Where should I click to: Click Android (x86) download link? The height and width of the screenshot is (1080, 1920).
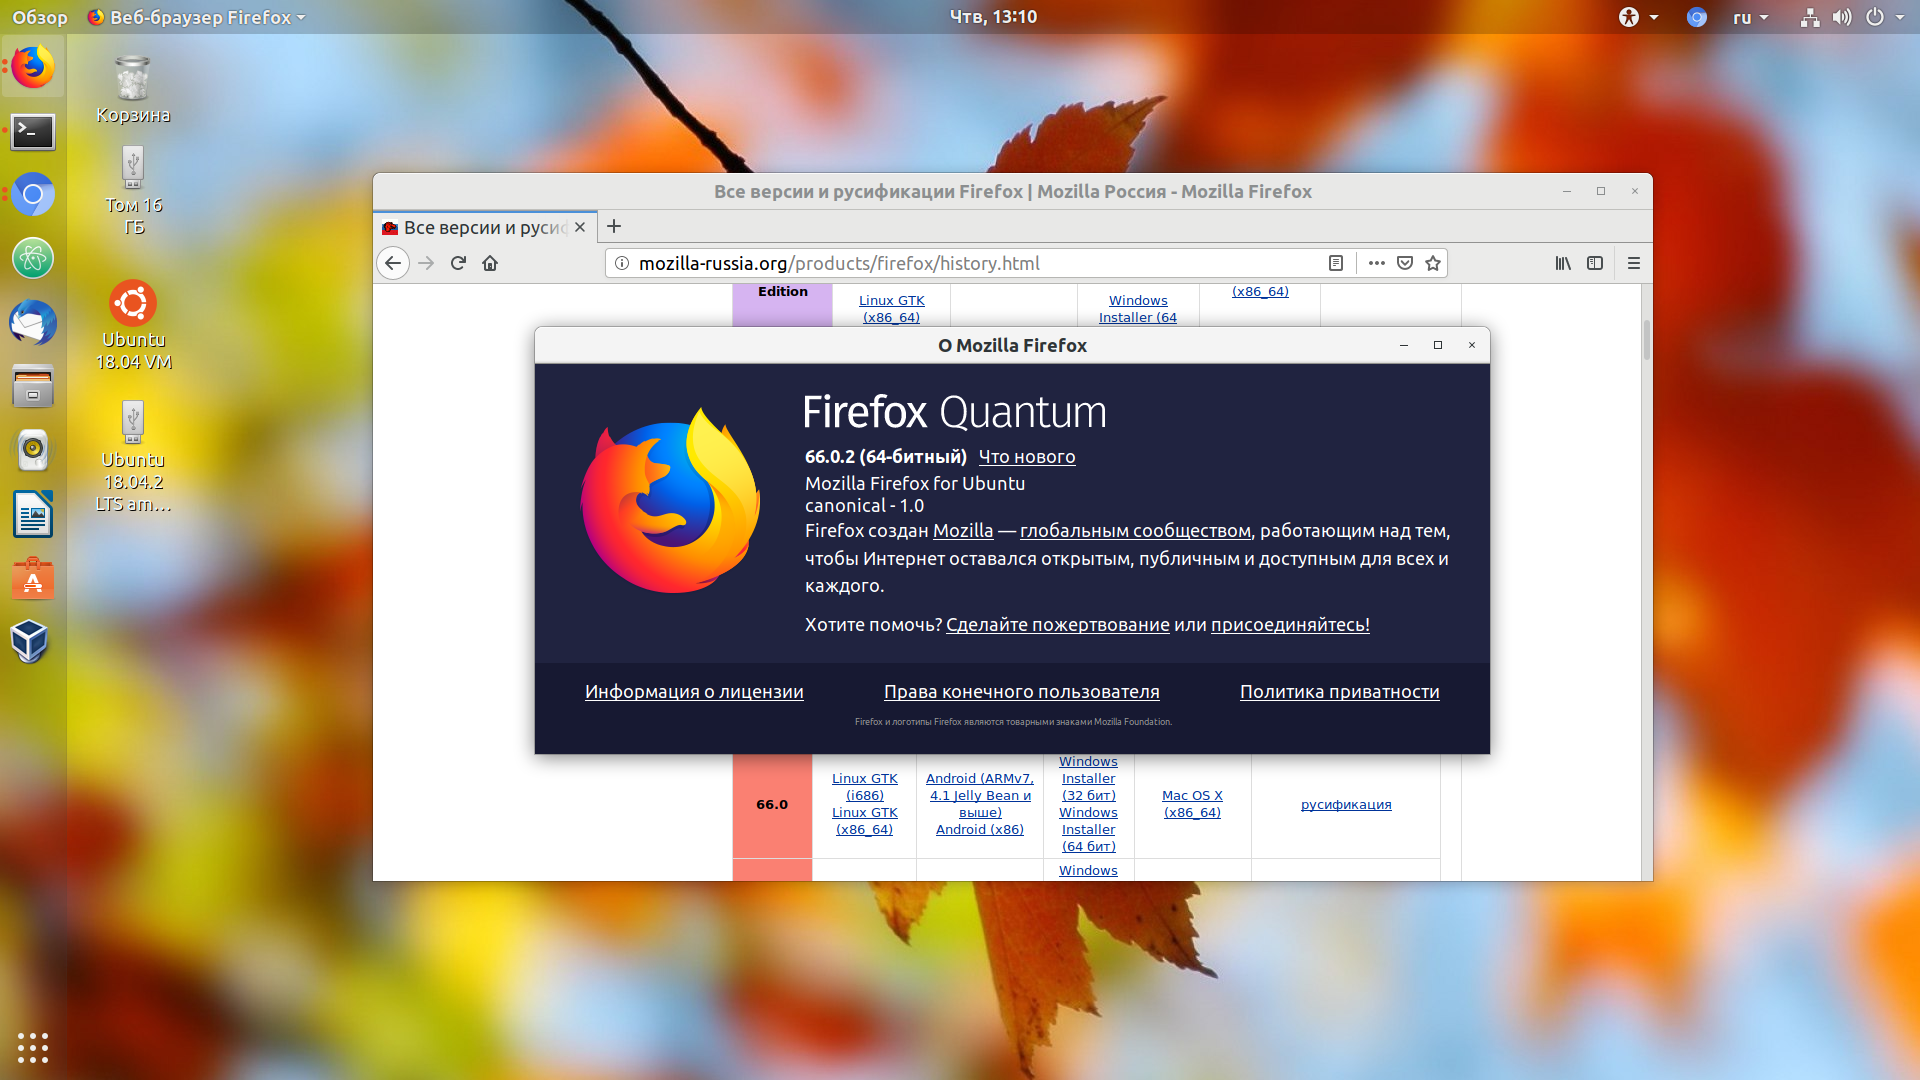coord(979,830)
